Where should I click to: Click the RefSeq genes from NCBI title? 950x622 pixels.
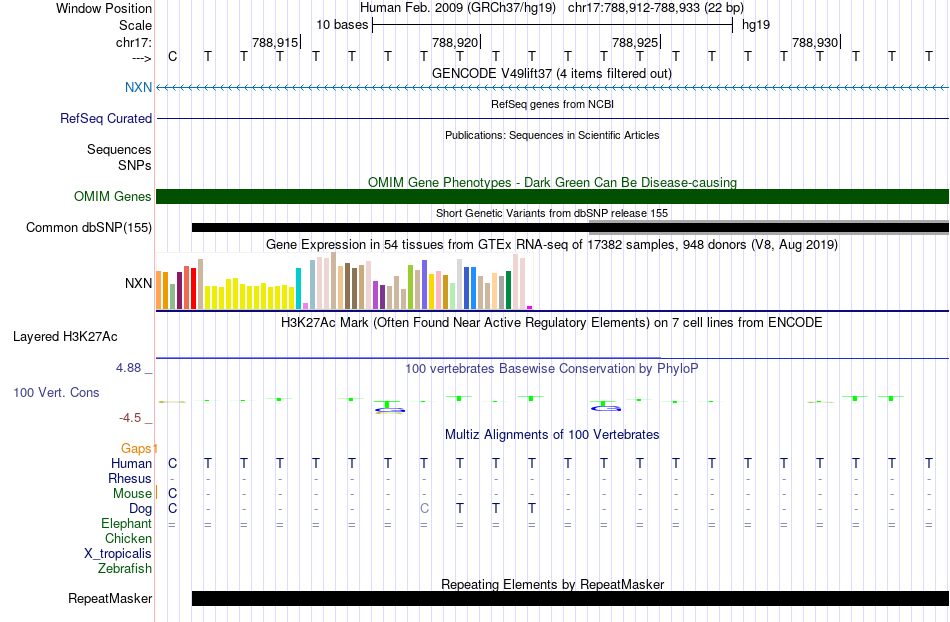click(552, 104)
